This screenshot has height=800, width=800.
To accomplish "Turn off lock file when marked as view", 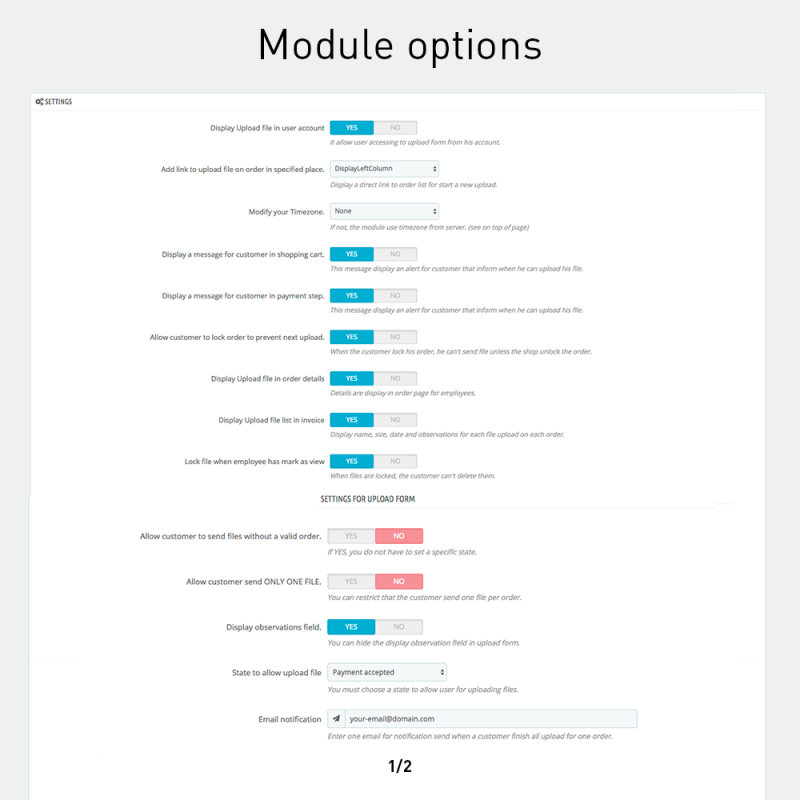I will coord(395,461).
